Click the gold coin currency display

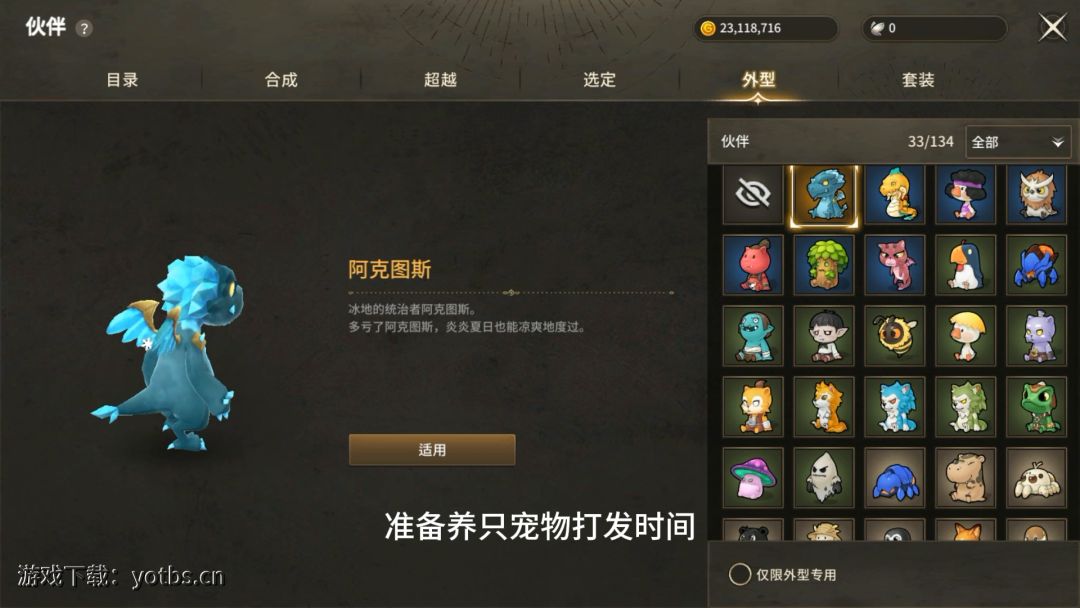[x=766, y=28]
